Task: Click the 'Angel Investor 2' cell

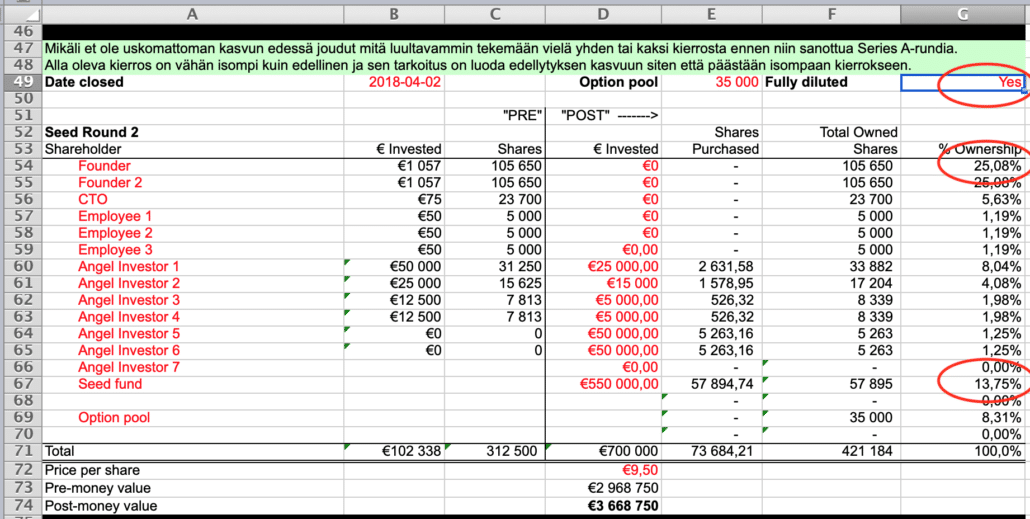Action: (192, 283)
